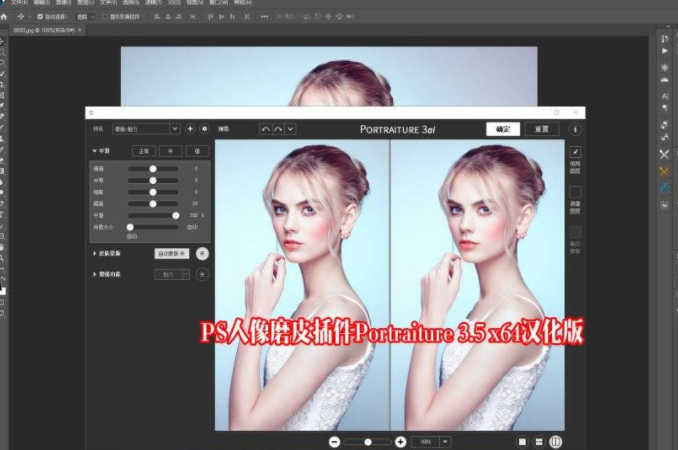The height and width of the screenshot is (450, 678).
Task: Switch to vertical split preview icon
Action: point(556,442)
